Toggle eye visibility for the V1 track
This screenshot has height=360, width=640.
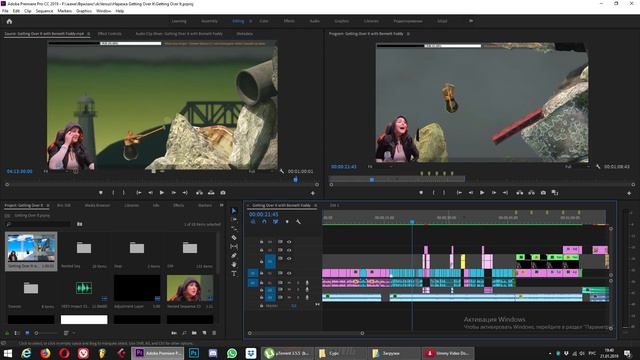[x=289, y=273]
